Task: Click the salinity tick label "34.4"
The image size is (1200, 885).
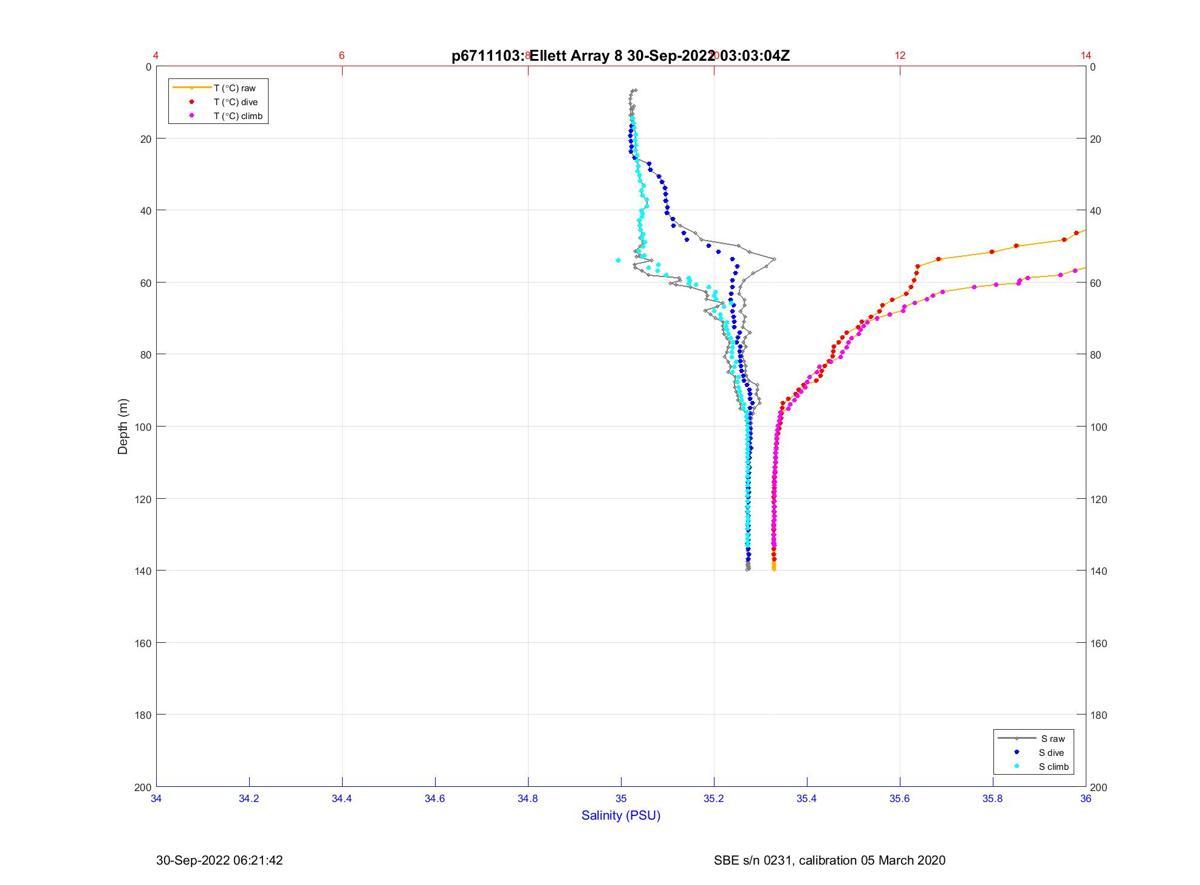Action: click(x=342, y=798)
